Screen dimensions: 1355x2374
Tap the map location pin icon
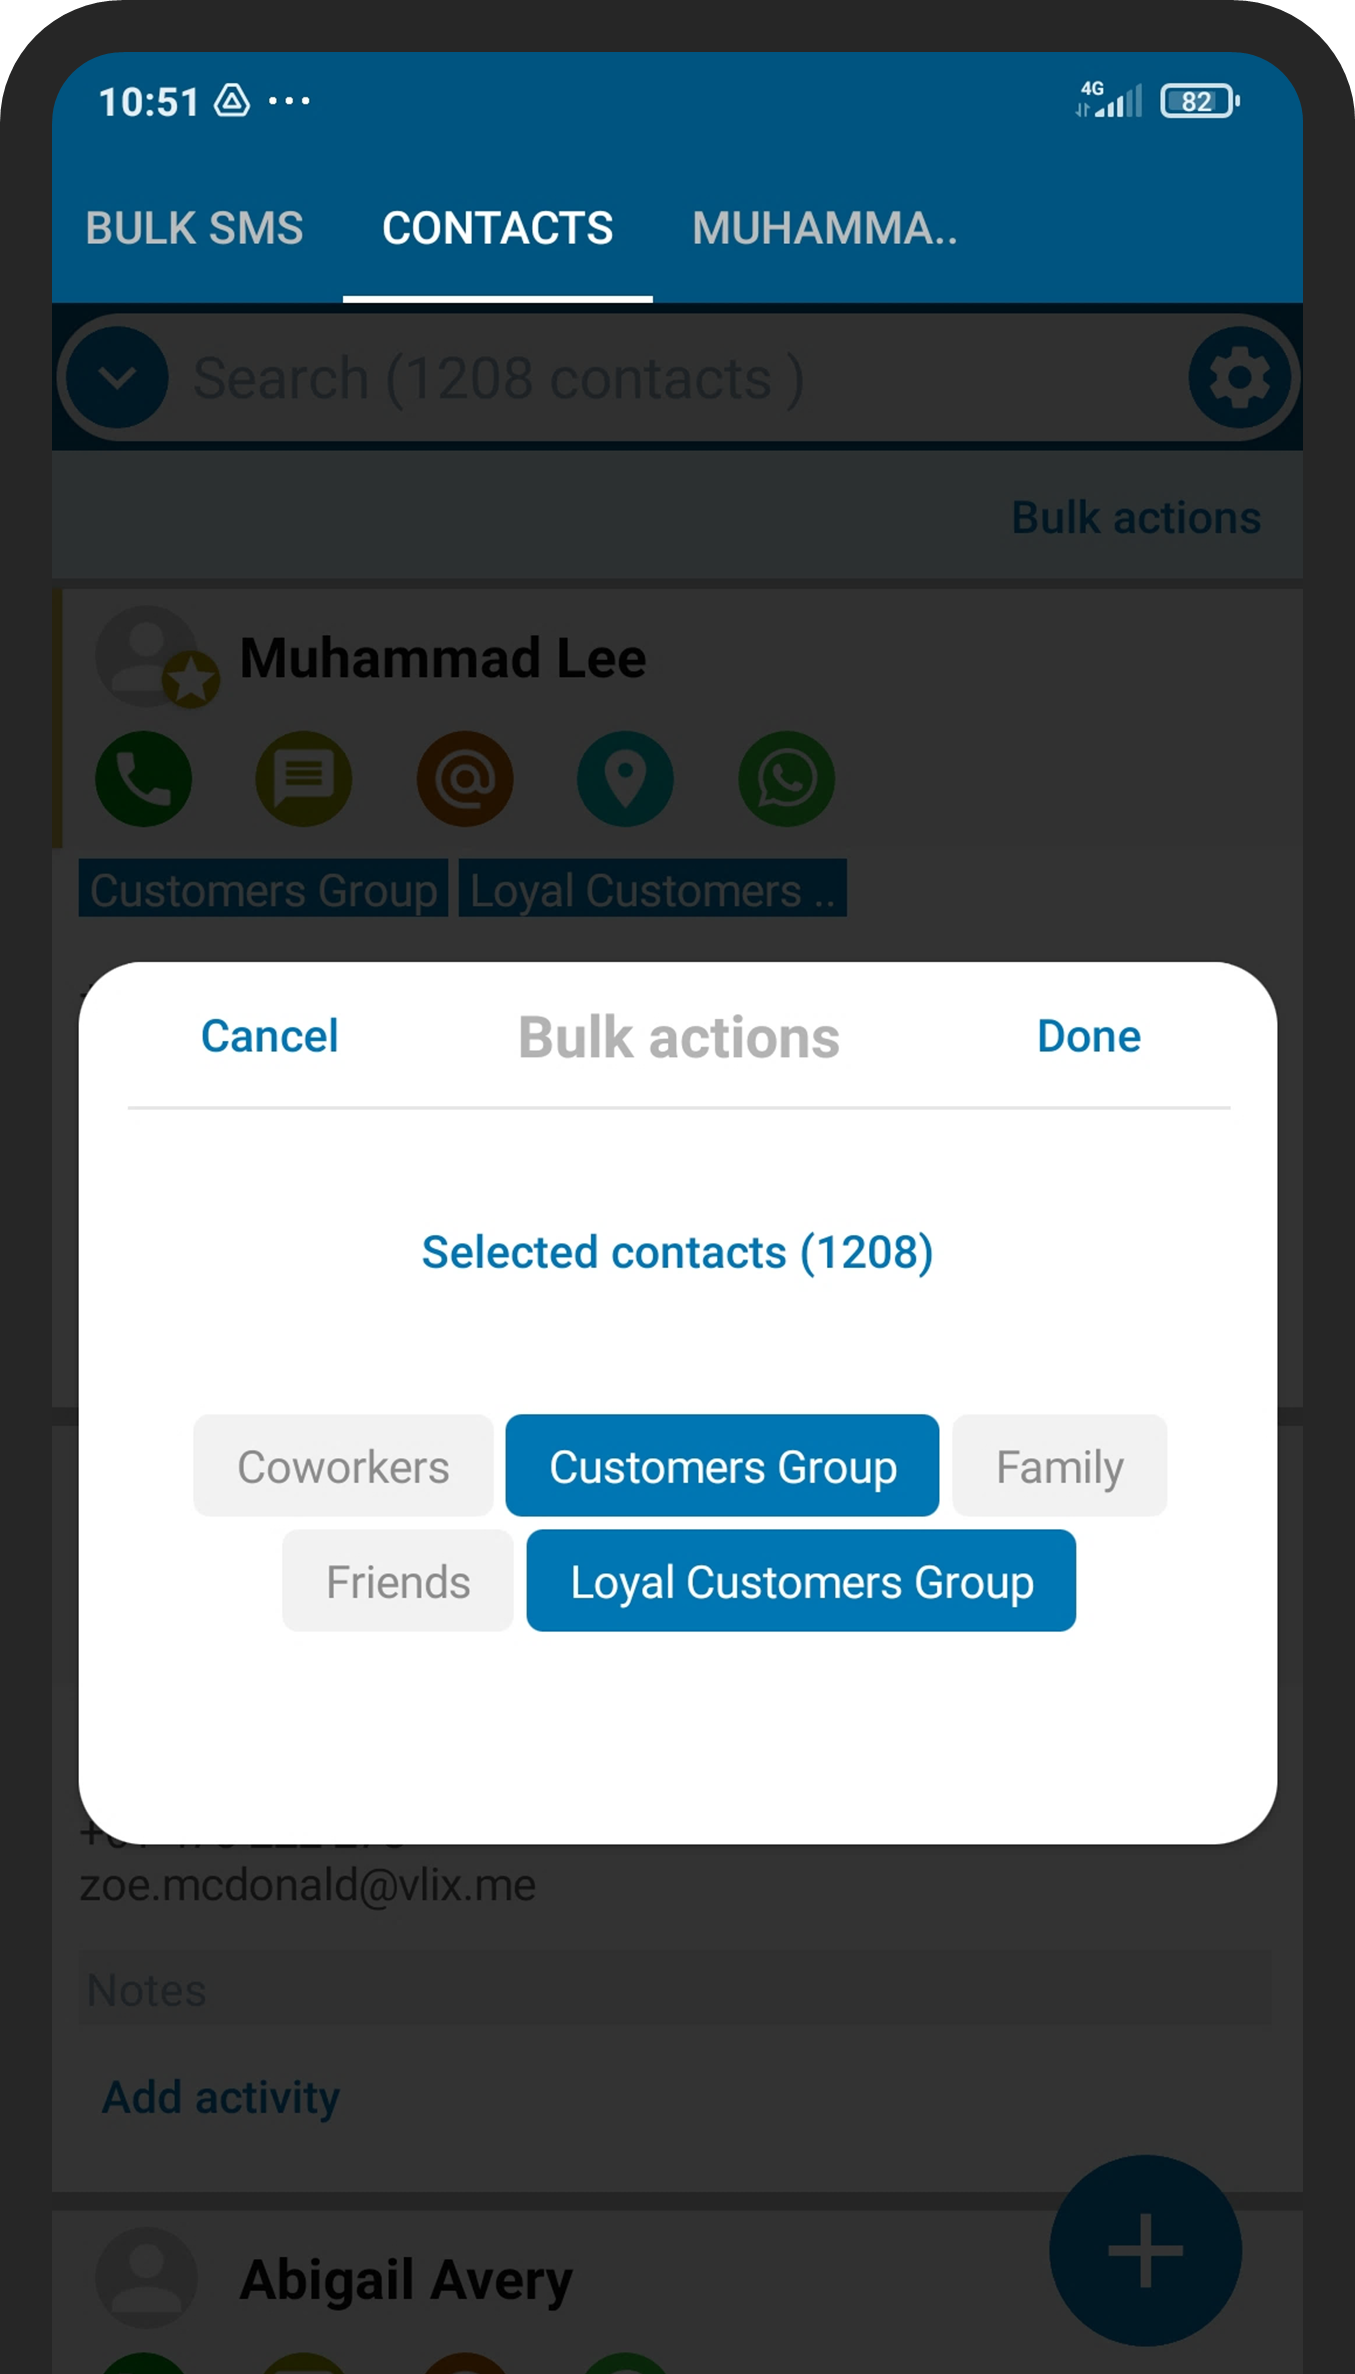pyautogui.click(x=625, y=778)
